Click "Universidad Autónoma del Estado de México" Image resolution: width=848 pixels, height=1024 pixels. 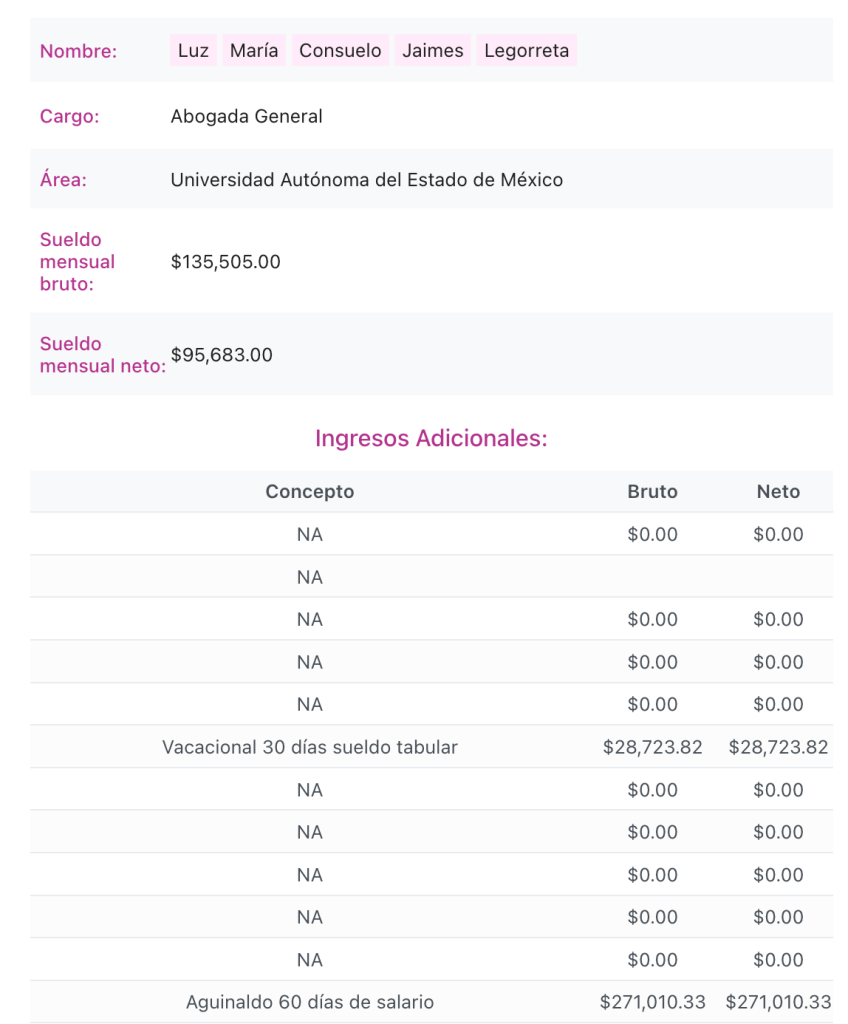tap(366, 180)
